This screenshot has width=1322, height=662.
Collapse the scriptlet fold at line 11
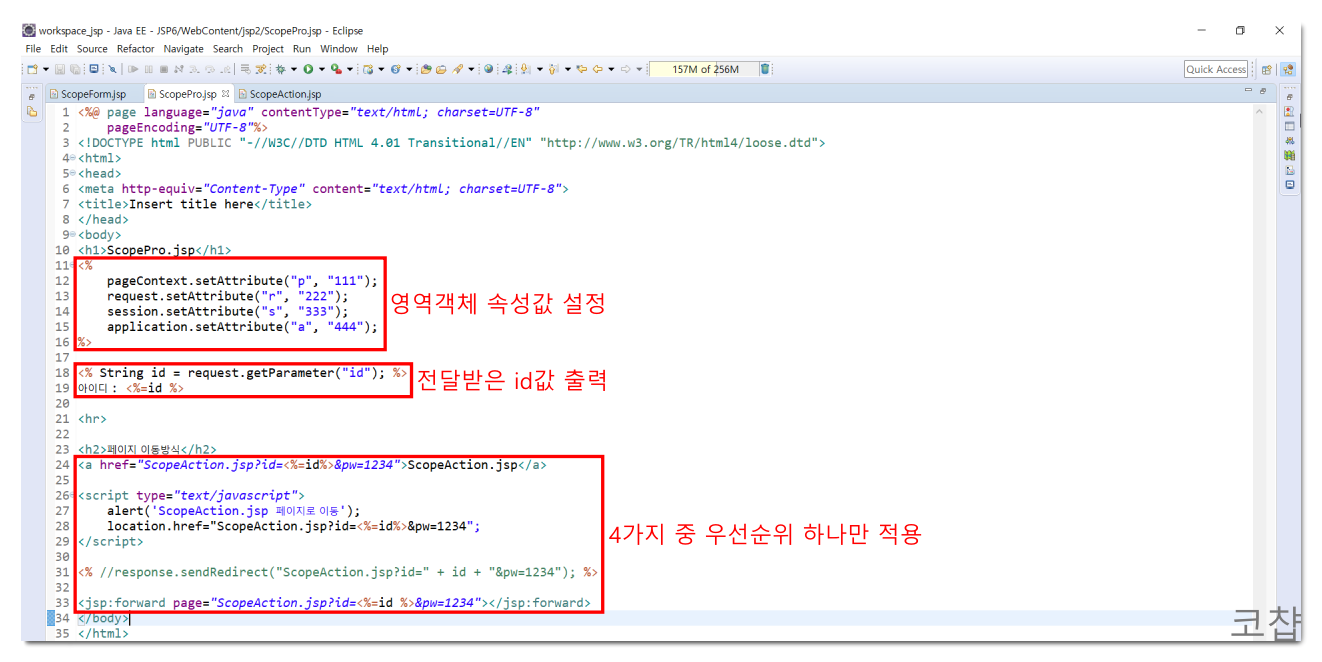click(73, 265)
